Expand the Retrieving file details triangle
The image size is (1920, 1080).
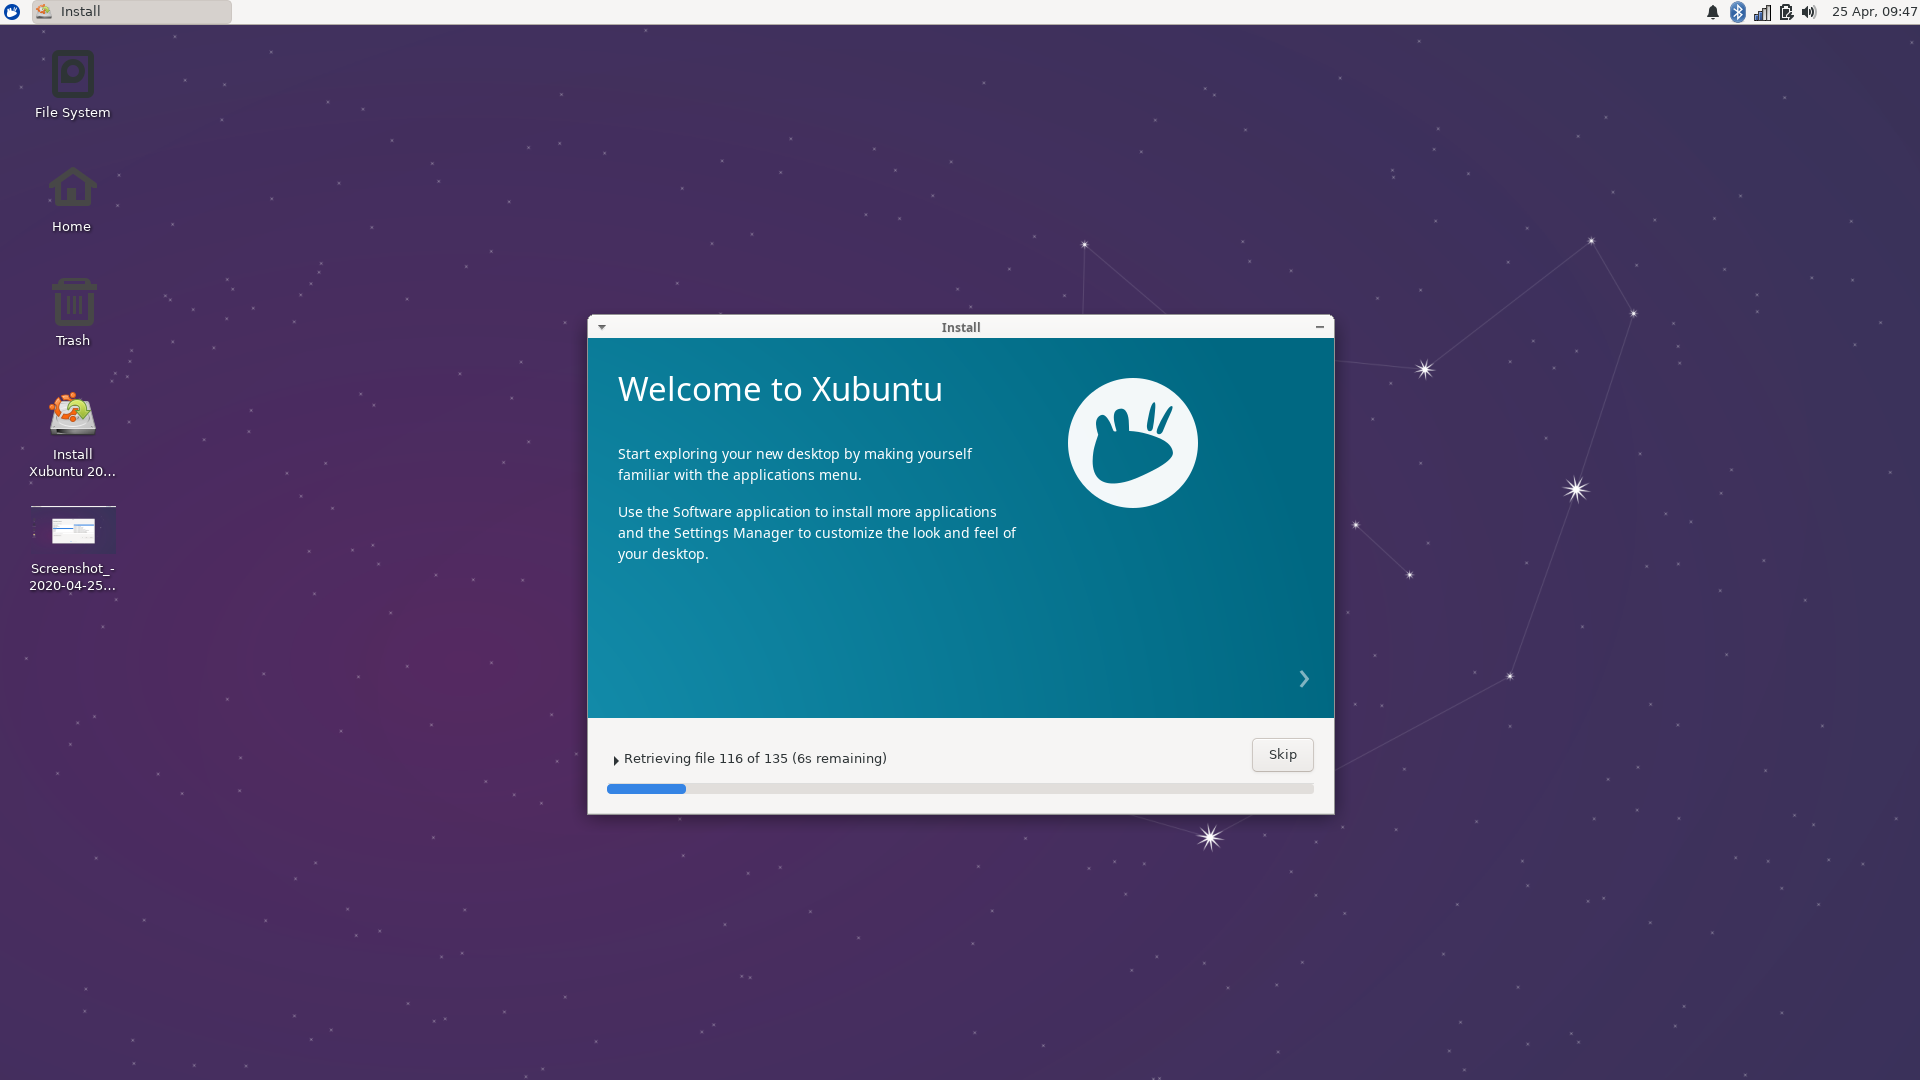(x=616, y=760)
